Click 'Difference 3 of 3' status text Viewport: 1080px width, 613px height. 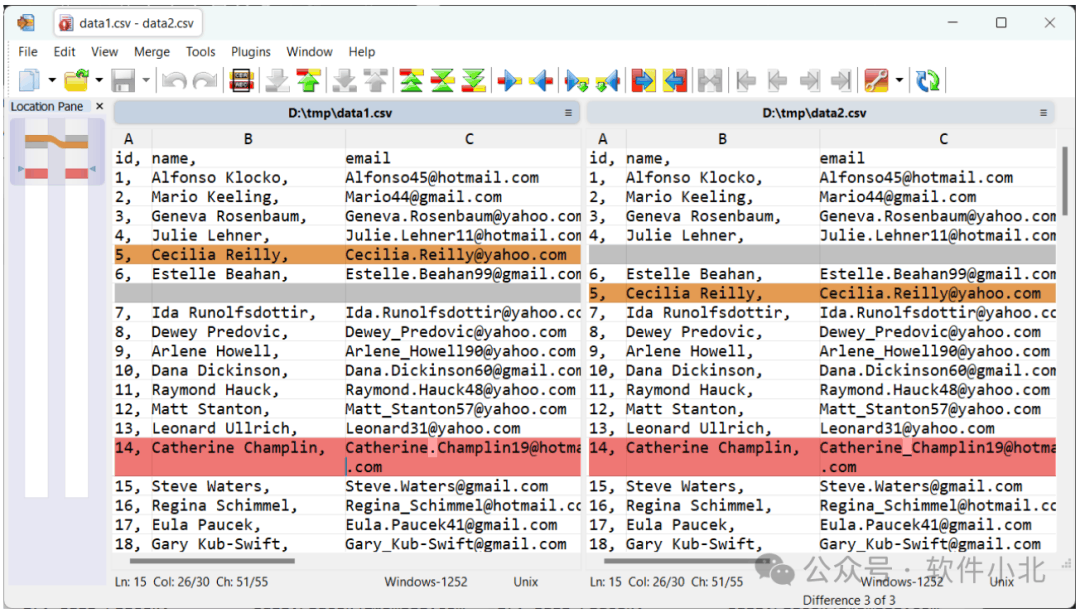tap(849, 600)
